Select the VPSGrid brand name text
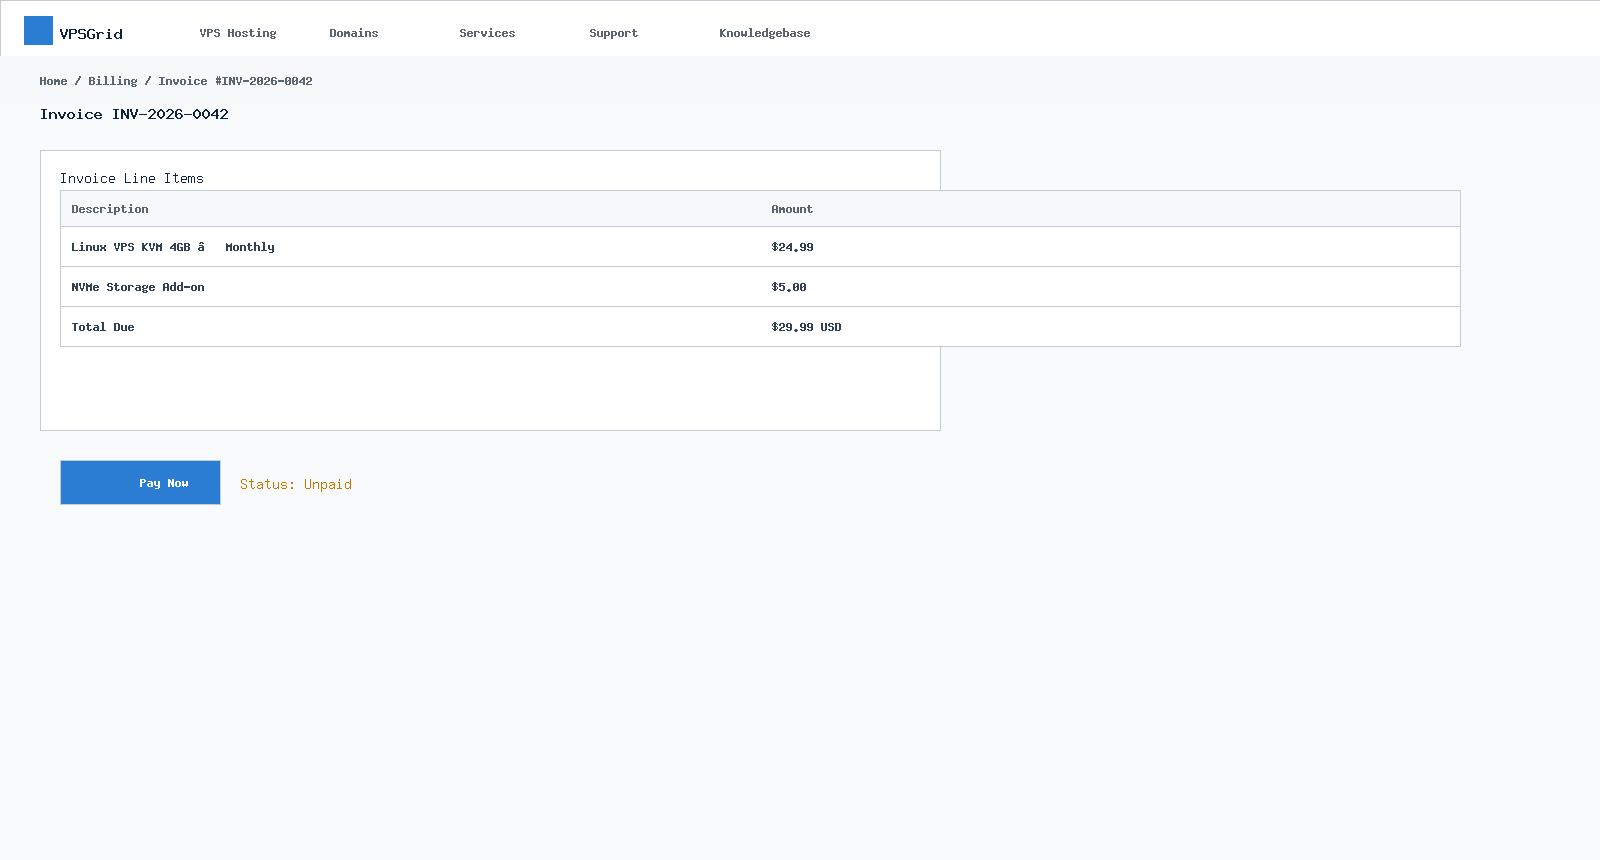 click(x=91, y=34)
